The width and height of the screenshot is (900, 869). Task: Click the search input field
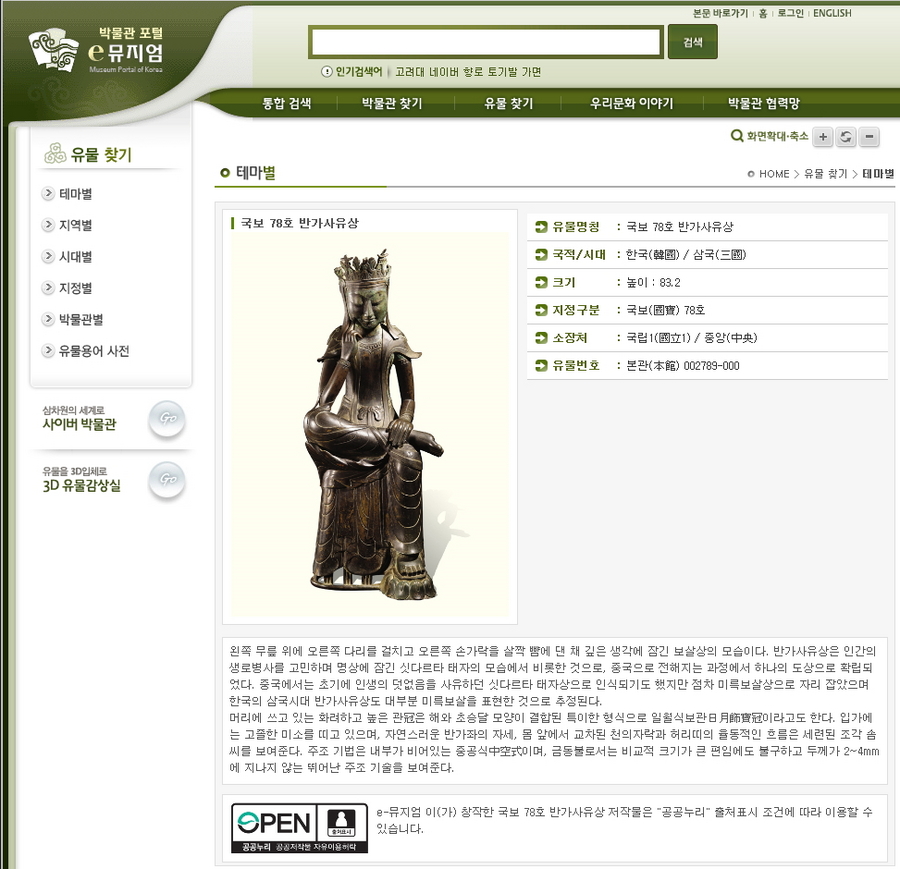click(486, 42)
